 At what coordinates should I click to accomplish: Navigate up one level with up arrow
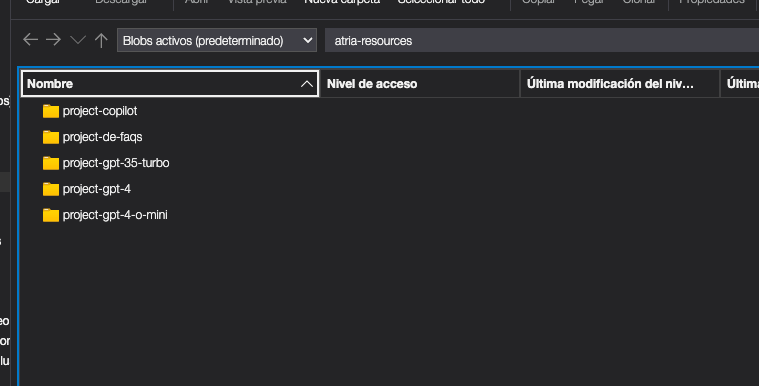point(101,40)
